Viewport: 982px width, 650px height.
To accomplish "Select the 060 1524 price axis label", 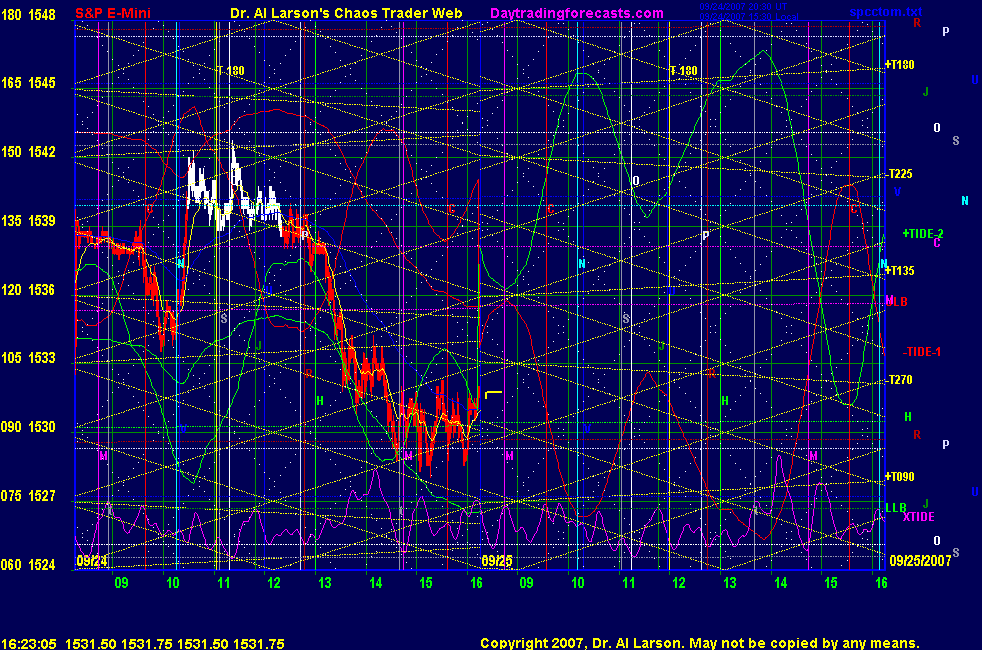I will (28, 564).
